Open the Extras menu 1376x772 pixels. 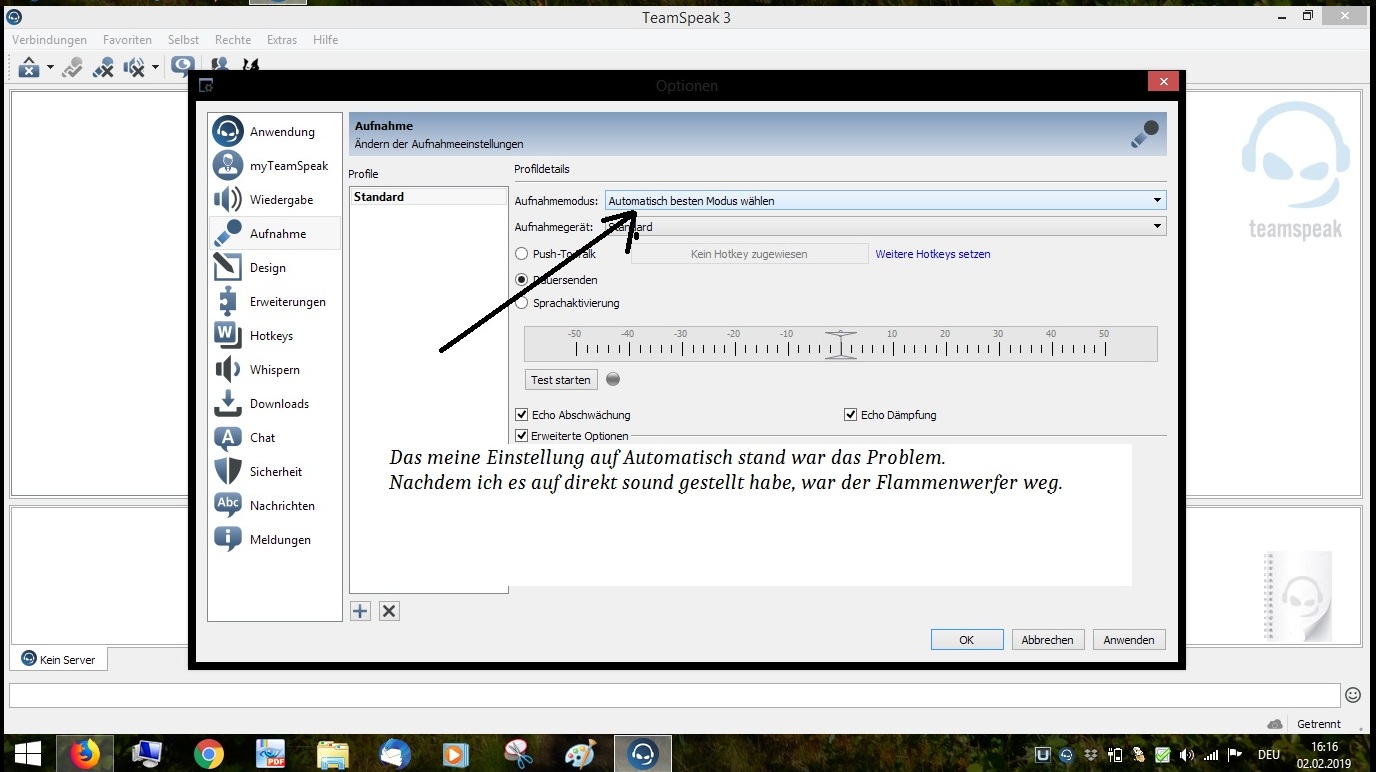click(282, 40)
